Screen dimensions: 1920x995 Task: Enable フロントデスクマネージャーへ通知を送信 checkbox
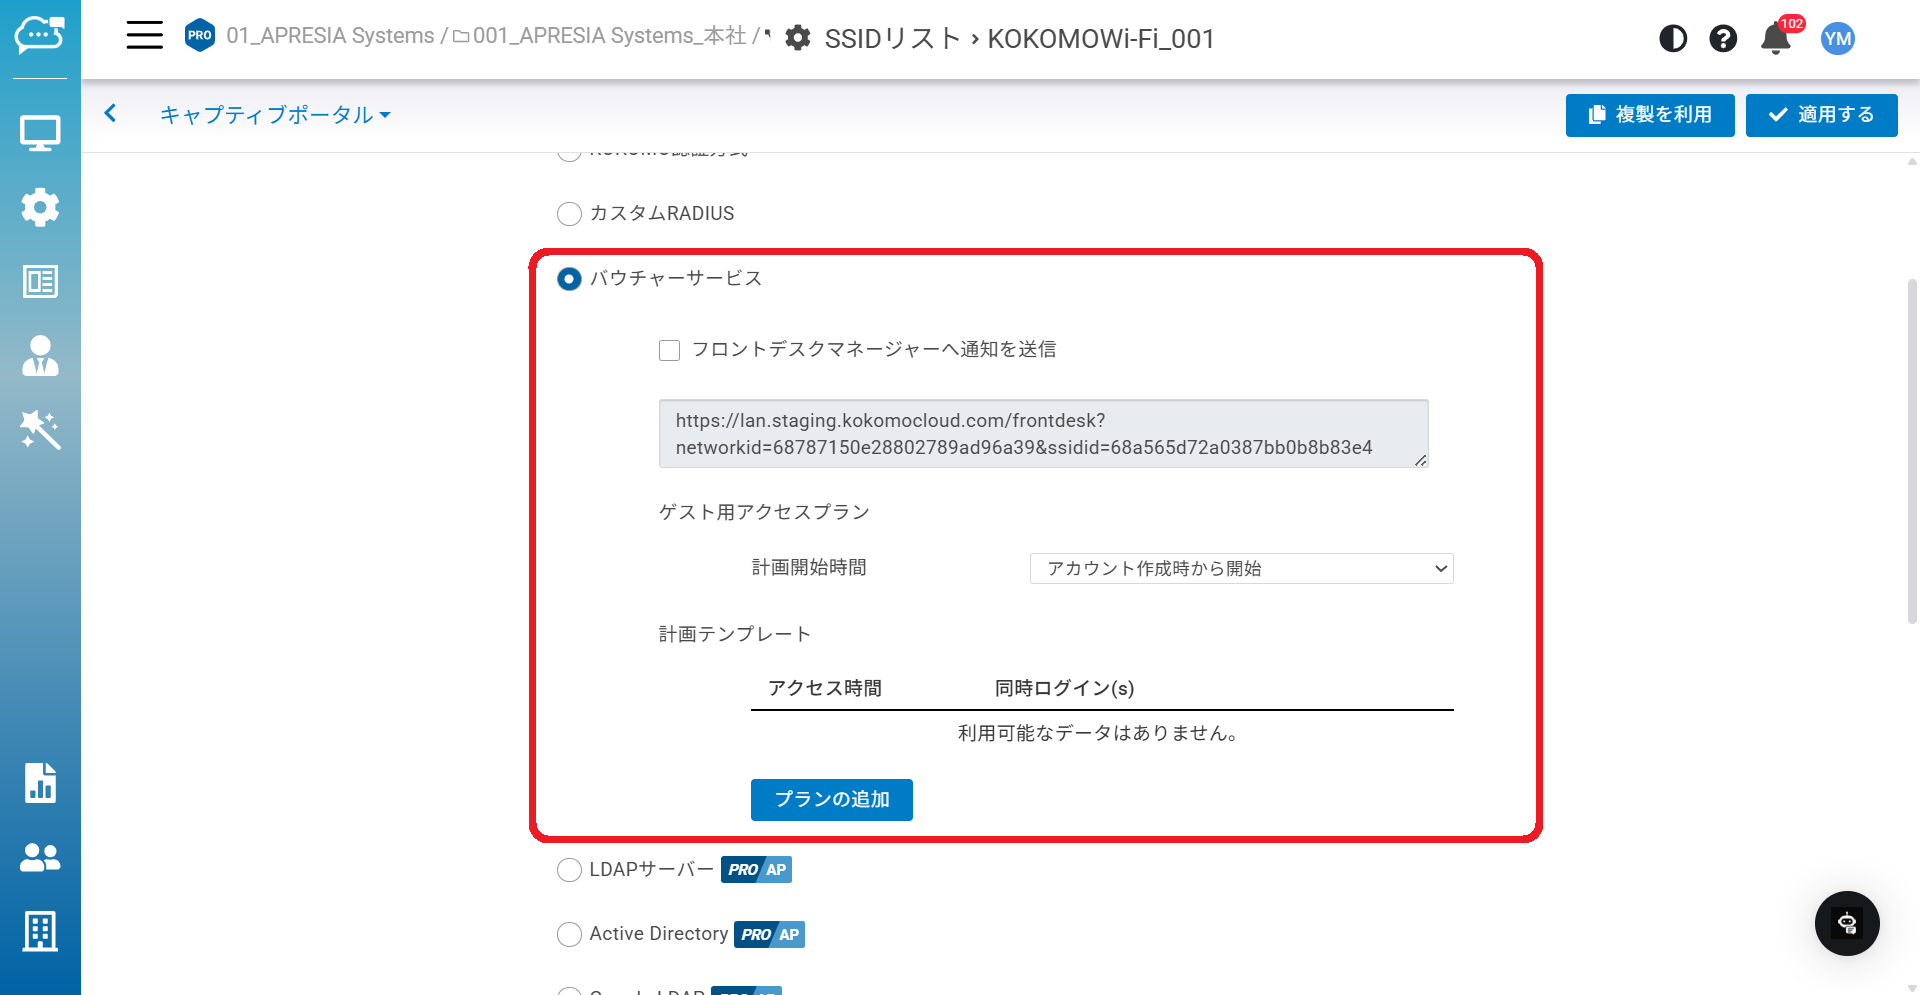click(x=670, y=350)
